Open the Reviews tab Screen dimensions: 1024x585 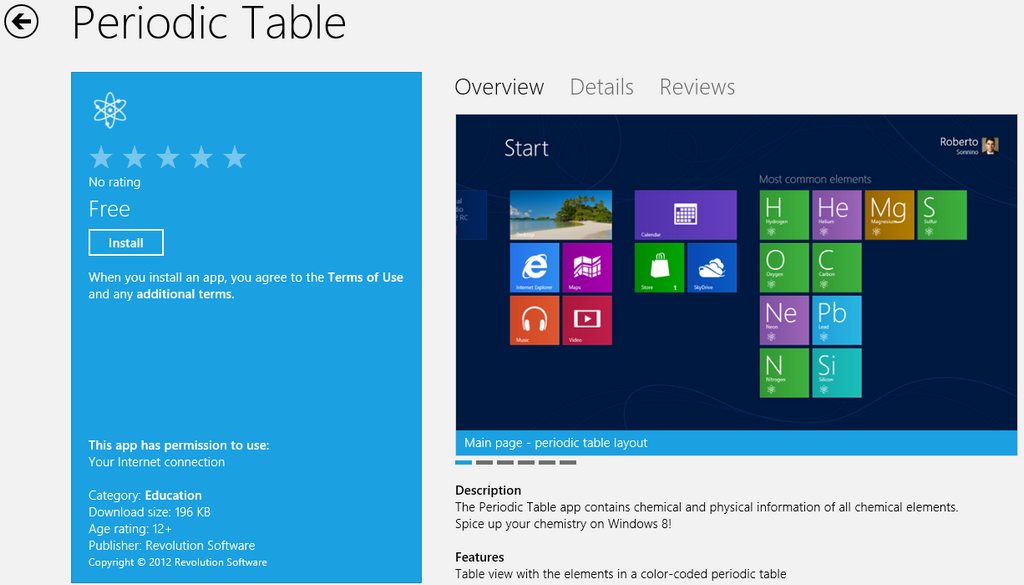(x=697, y=87)
